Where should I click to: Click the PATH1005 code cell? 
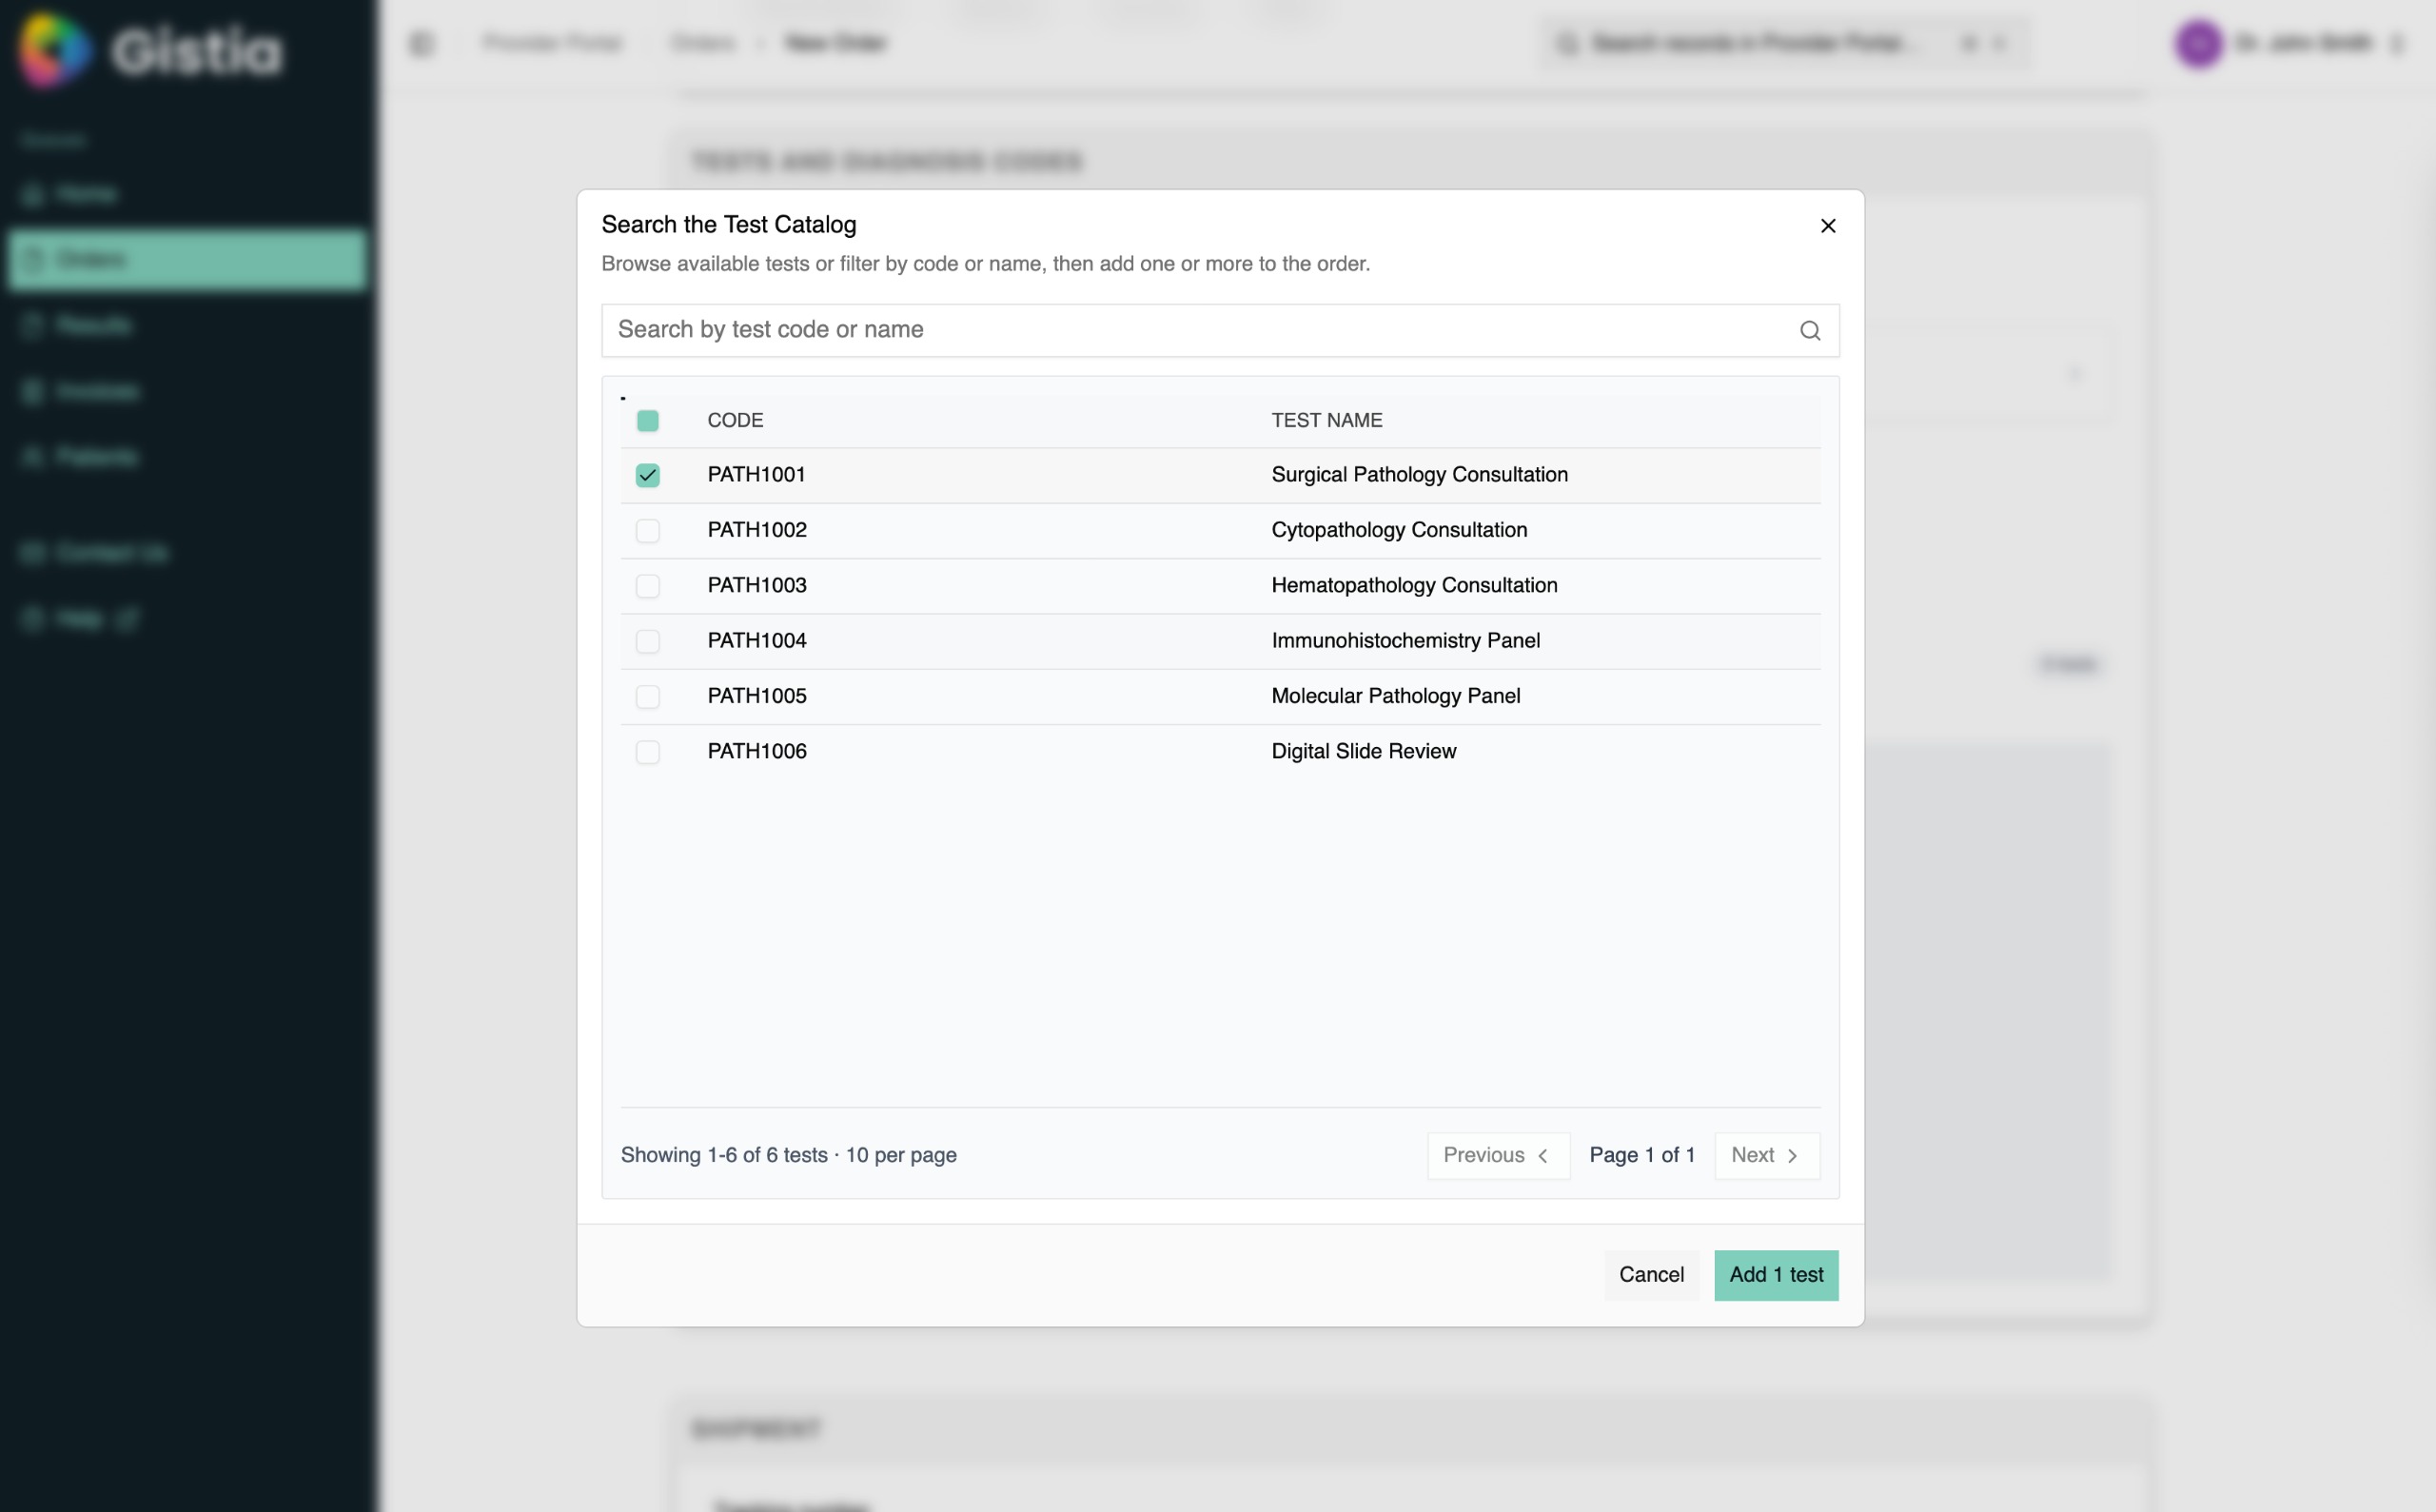pos(757,696)
